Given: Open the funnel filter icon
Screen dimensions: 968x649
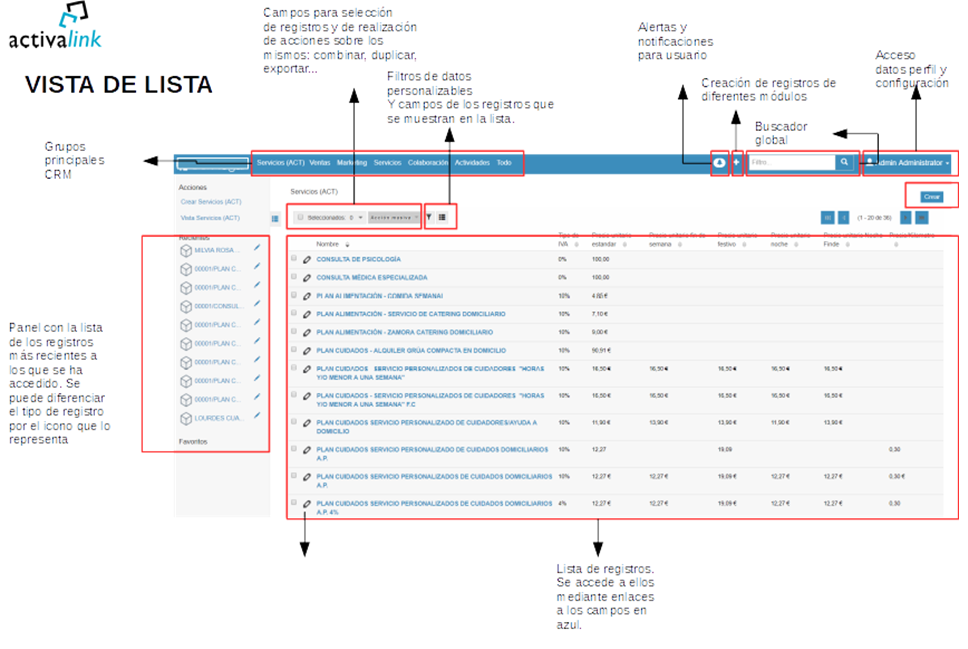Looking at the screenshot, I should [429, 217].
